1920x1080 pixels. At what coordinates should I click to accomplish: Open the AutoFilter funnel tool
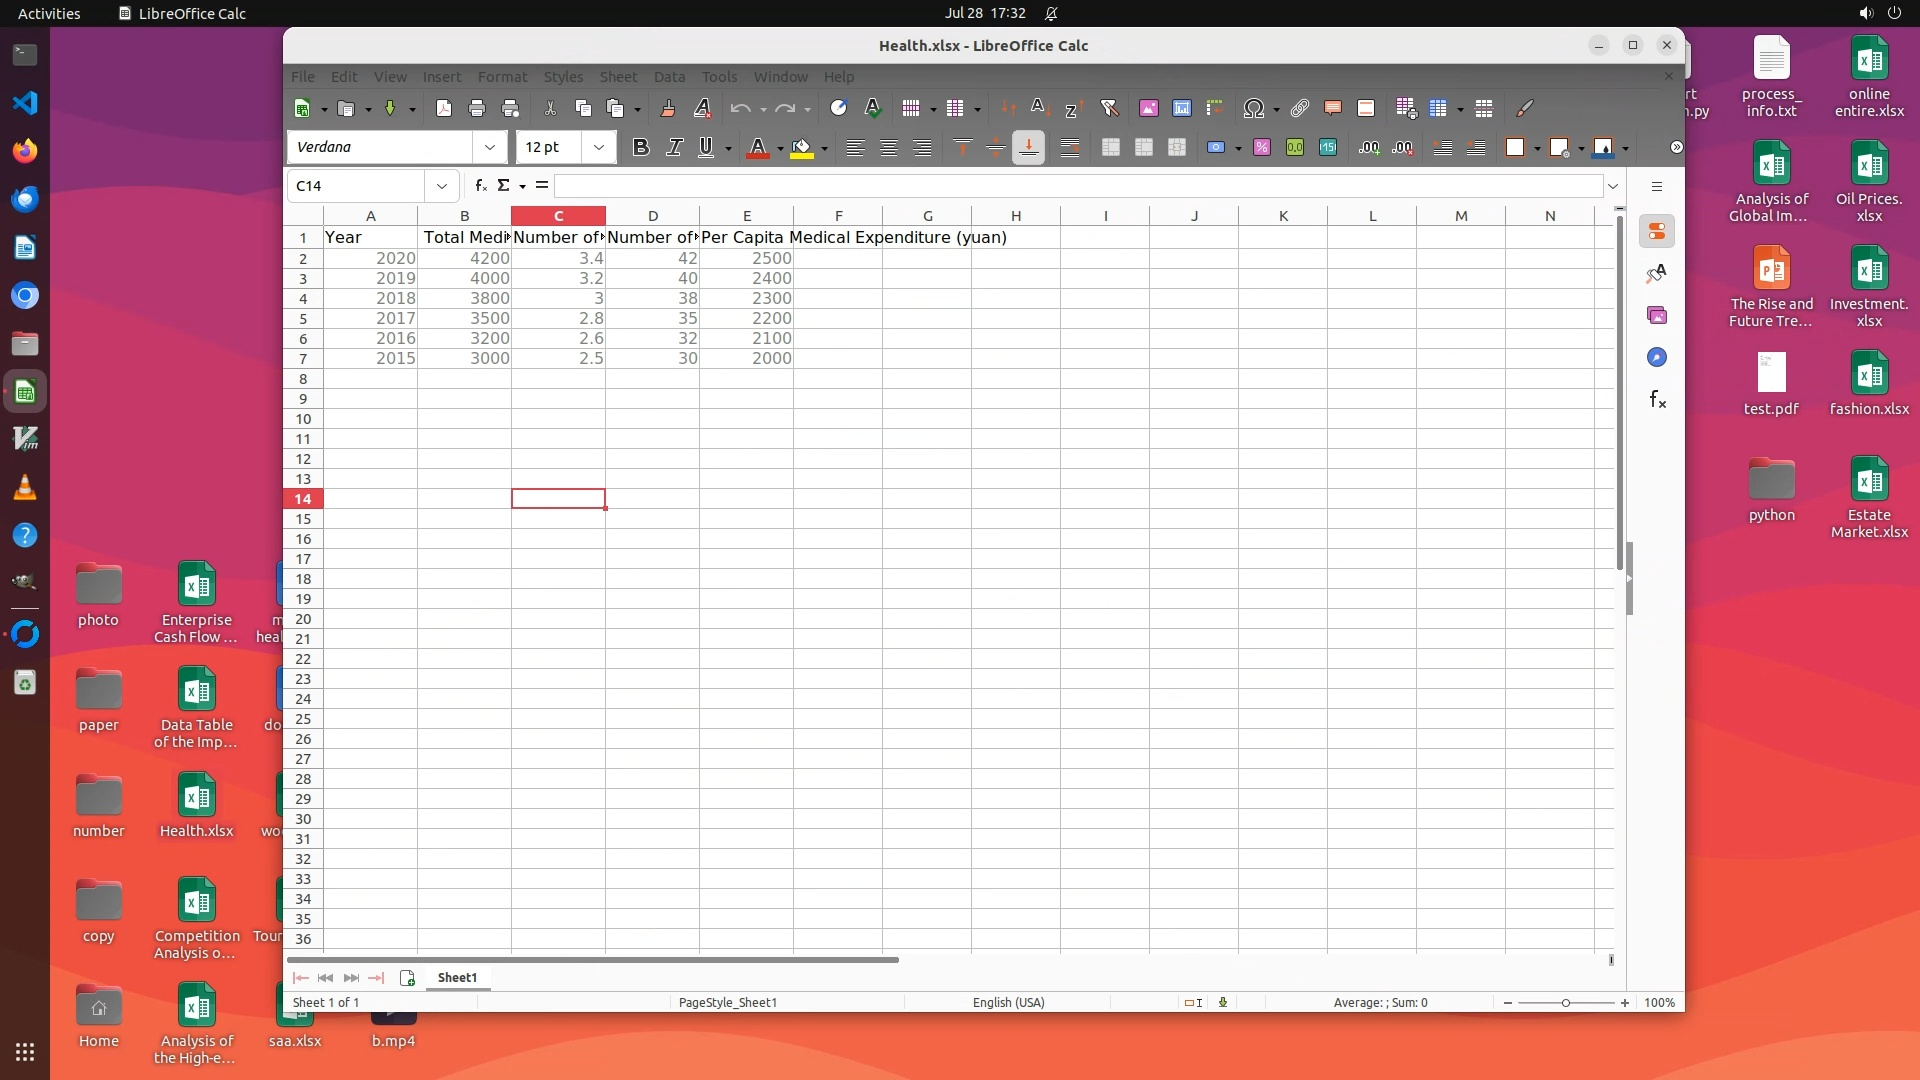[1109, 108]
